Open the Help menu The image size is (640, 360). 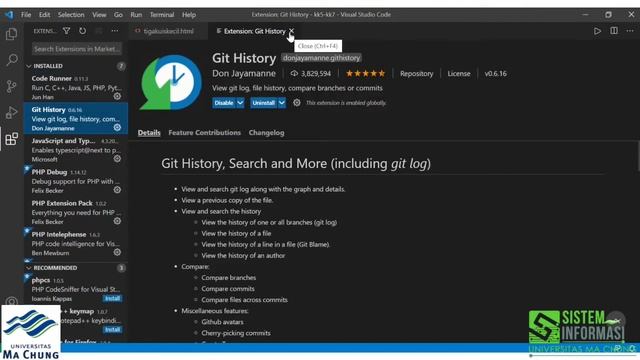[x=189, y=15]
